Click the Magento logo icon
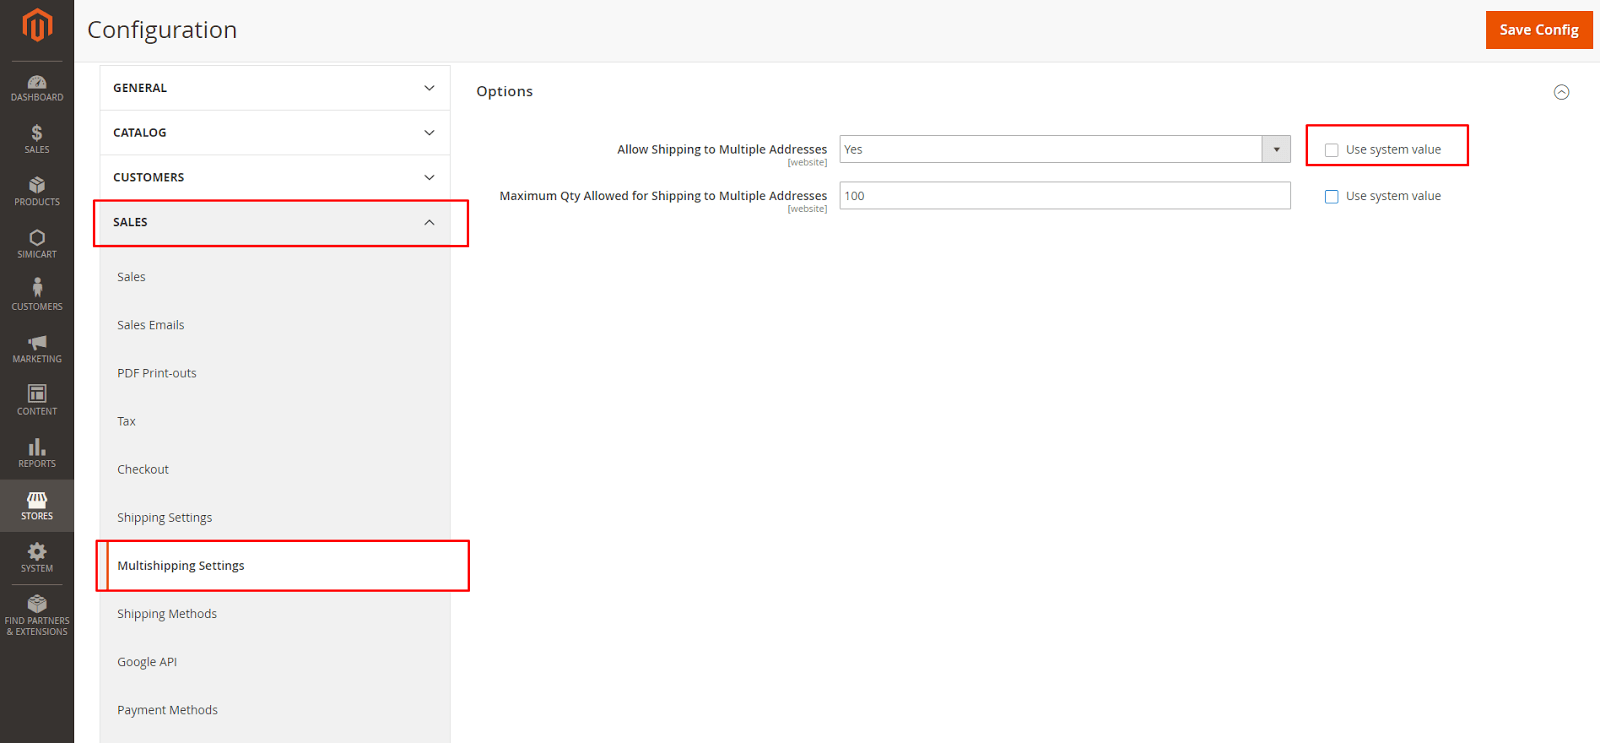The image size is (1600, 743). tap(37, 25)
